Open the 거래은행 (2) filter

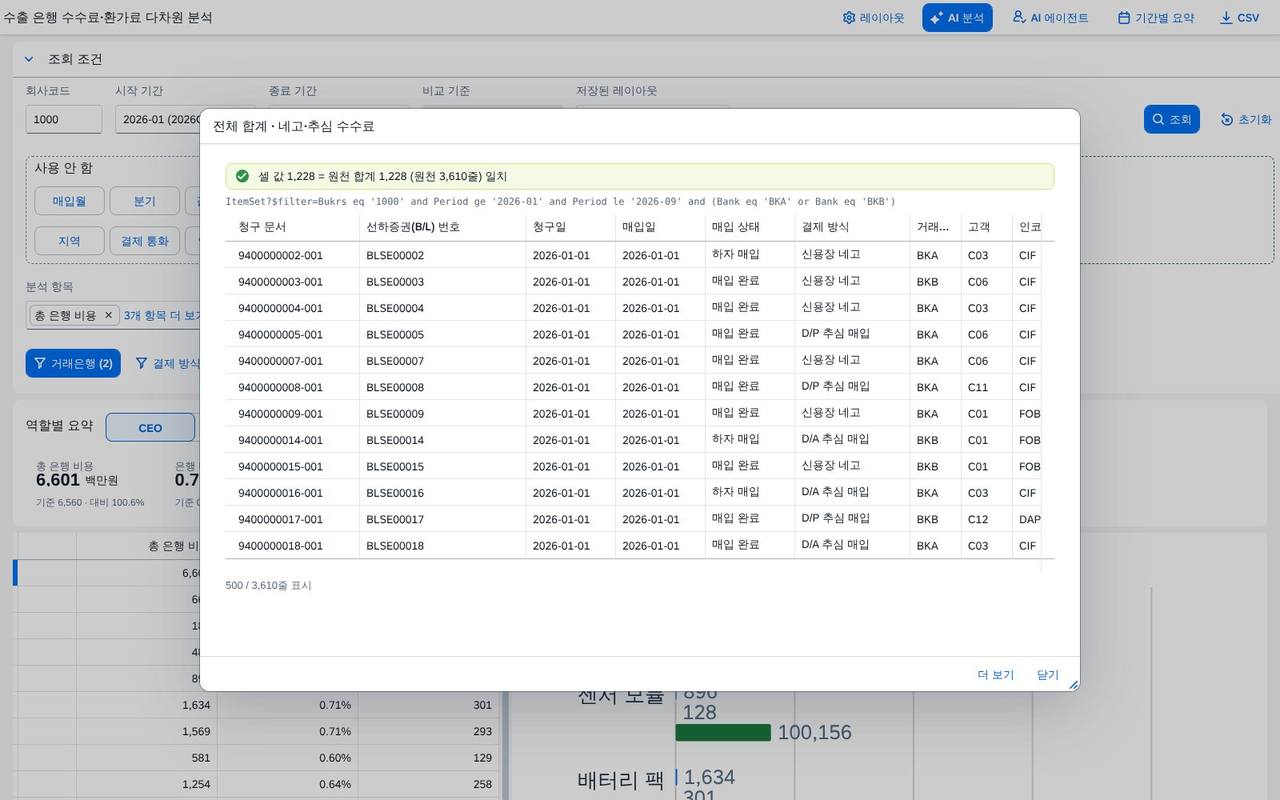73,363
